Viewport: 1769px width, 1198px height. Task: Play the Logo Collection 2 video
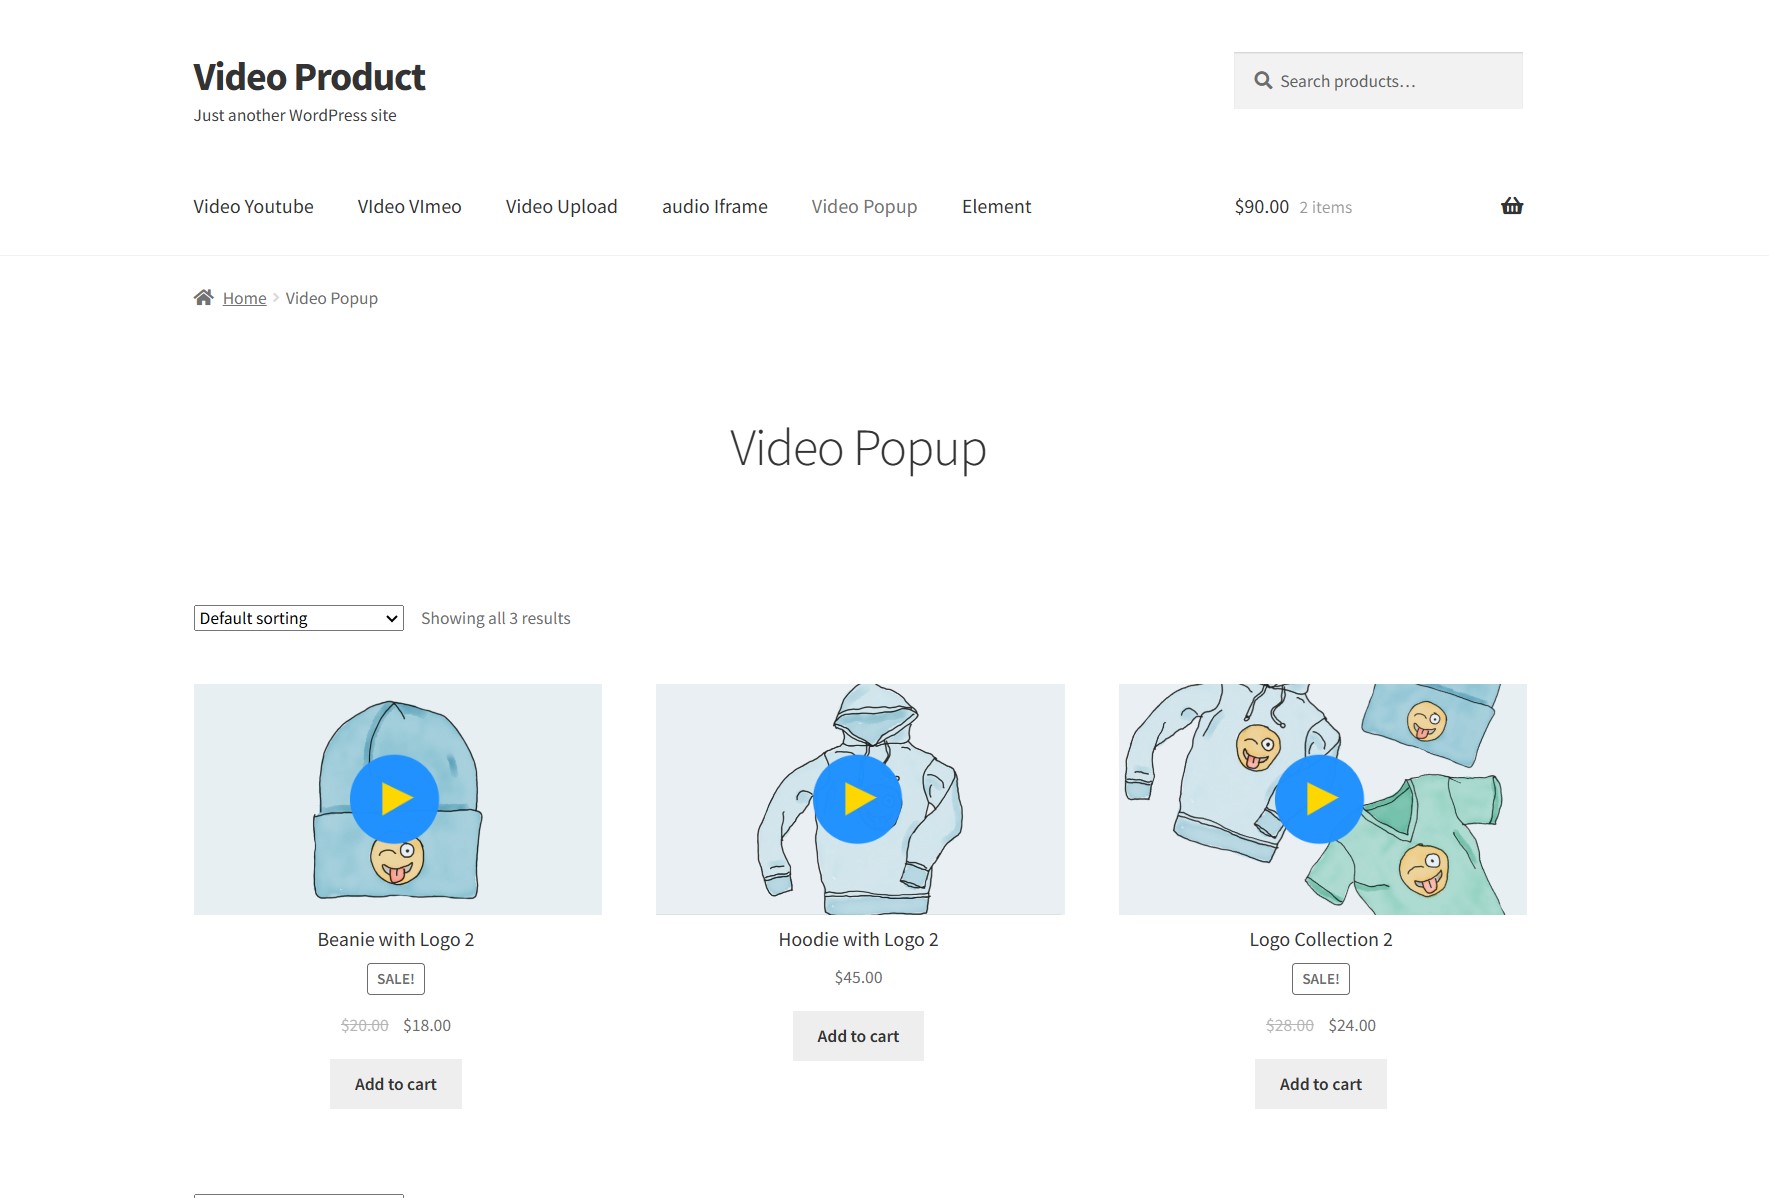(x=1320, y=799)
